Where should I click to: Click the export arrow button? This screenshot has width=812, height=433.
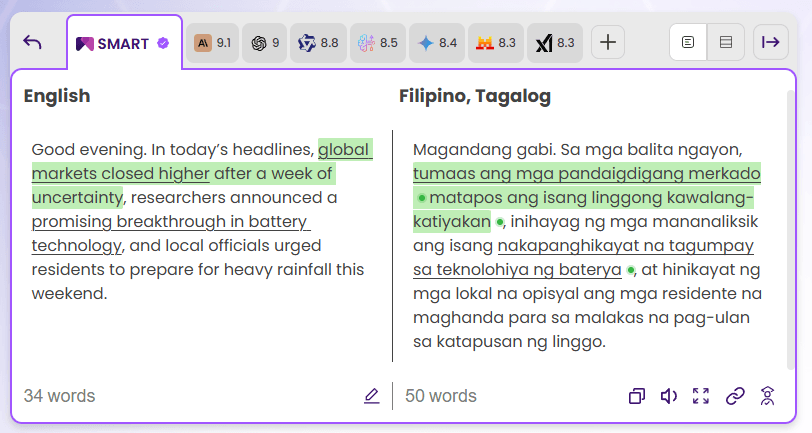[x=771, y=42]
